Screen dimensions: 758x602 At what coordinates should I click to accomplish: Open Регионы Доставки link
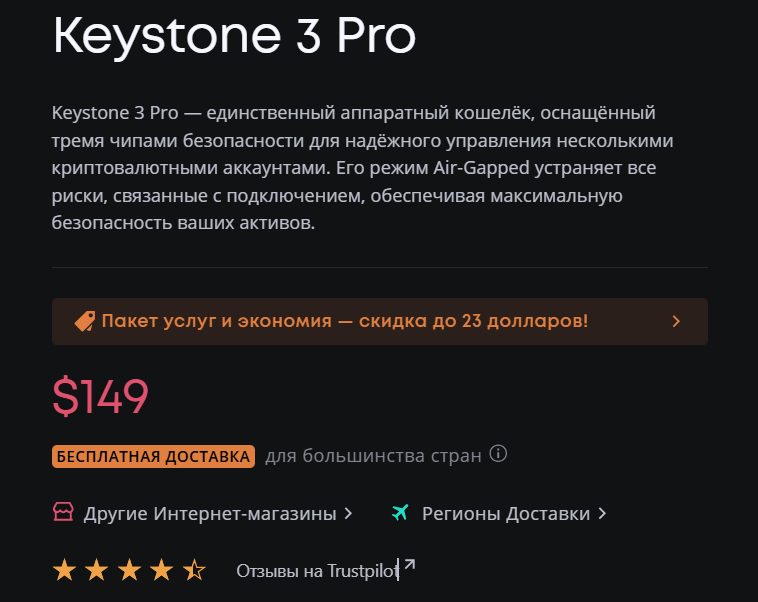click(x=506, y=514)
